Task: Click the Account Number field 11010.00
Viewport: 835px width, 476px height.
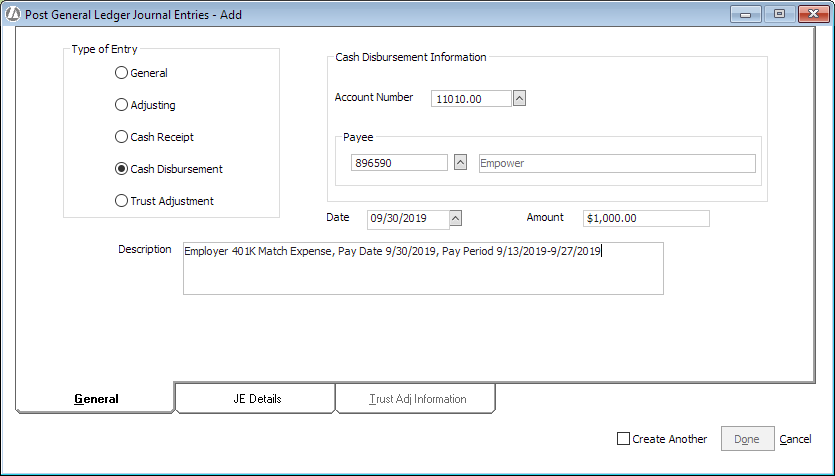Action: click(x=471, y=99)
